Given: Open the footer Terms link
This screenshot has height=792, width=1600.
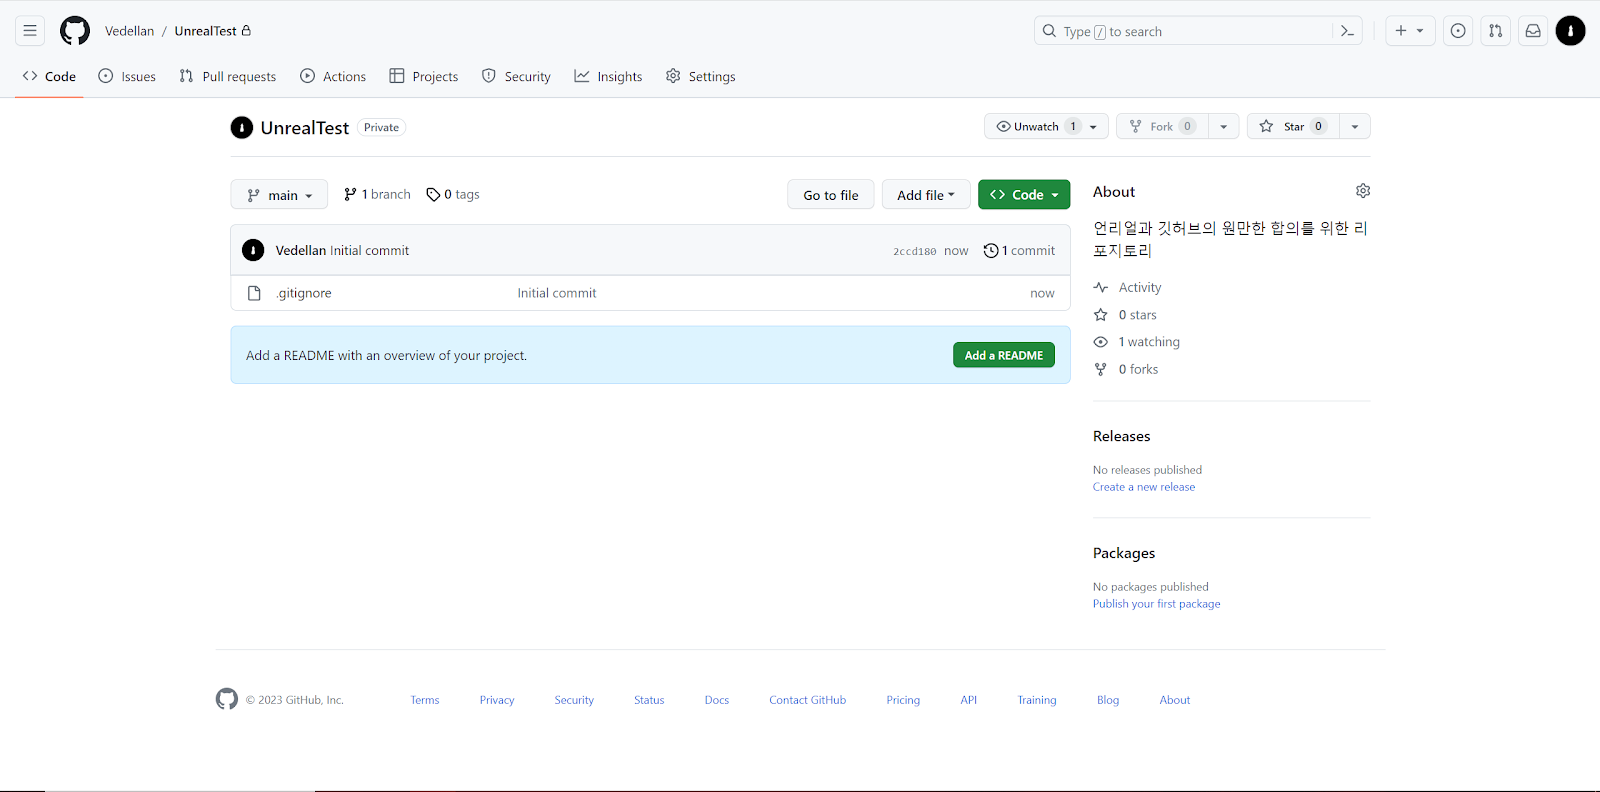Looking at the screenshot, I should pos(425,700).
